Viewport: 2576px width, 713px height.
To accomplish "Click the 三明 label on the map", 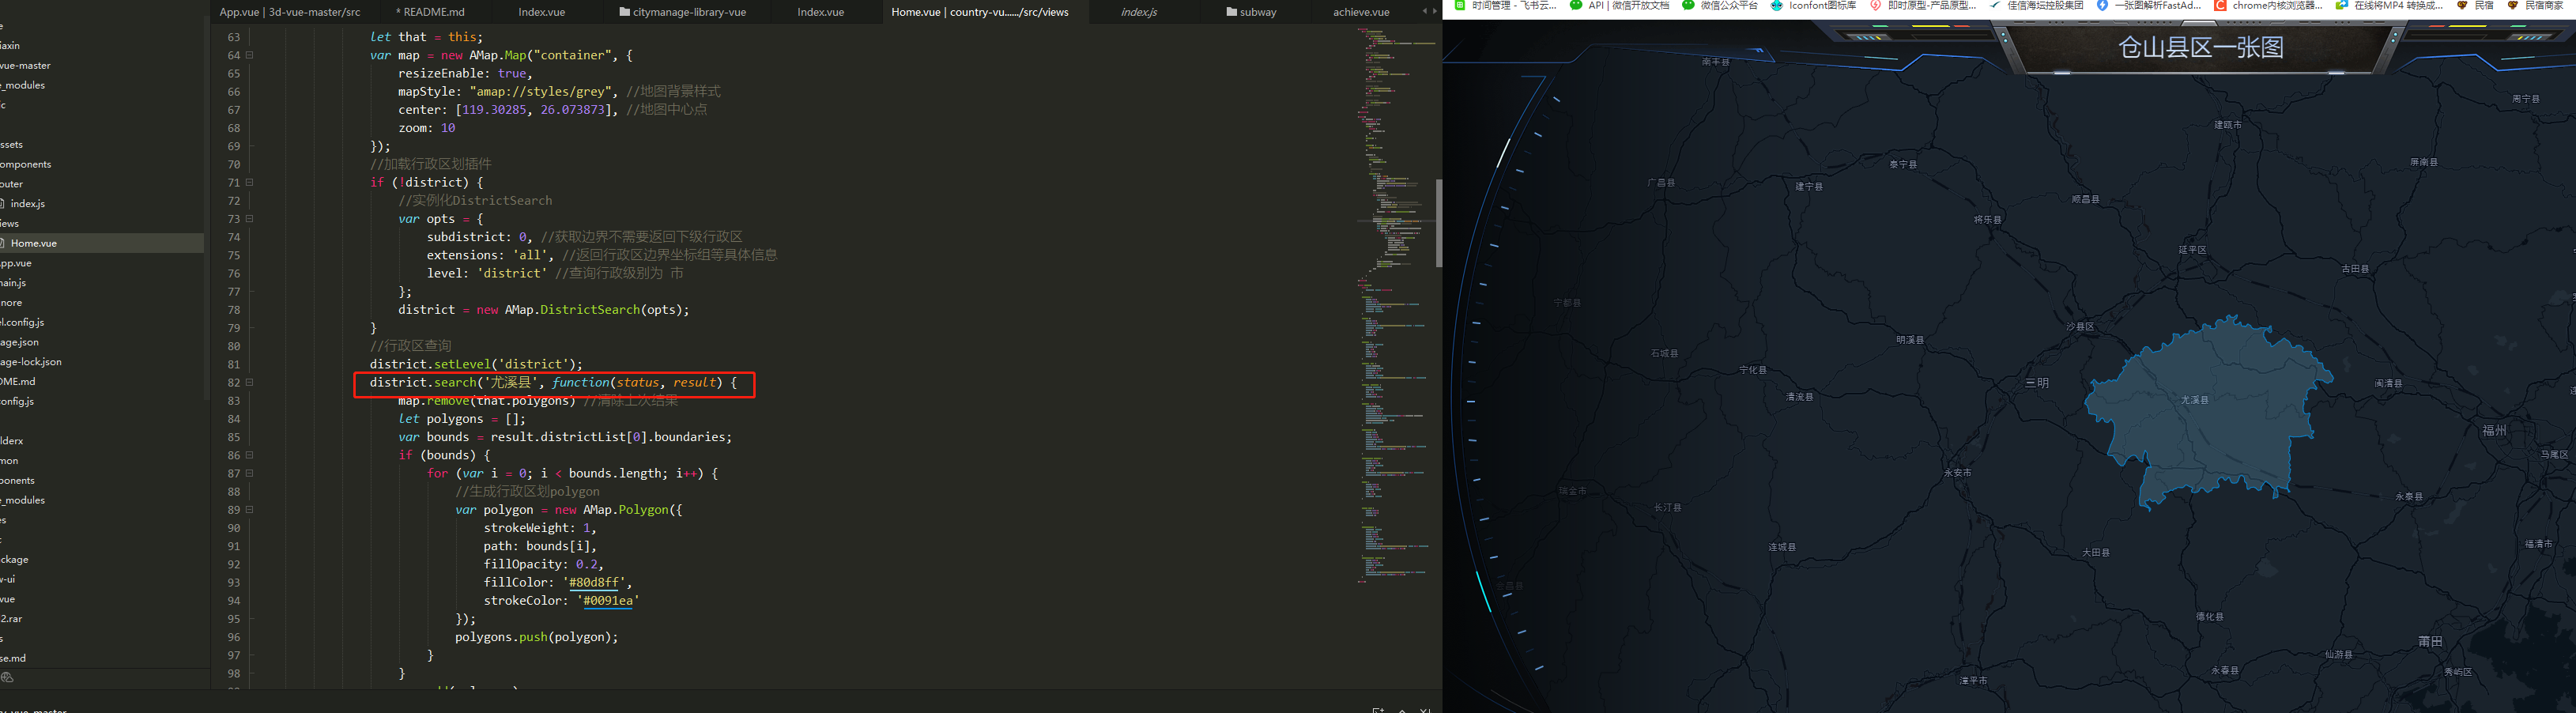I will tap(2037, 383).
